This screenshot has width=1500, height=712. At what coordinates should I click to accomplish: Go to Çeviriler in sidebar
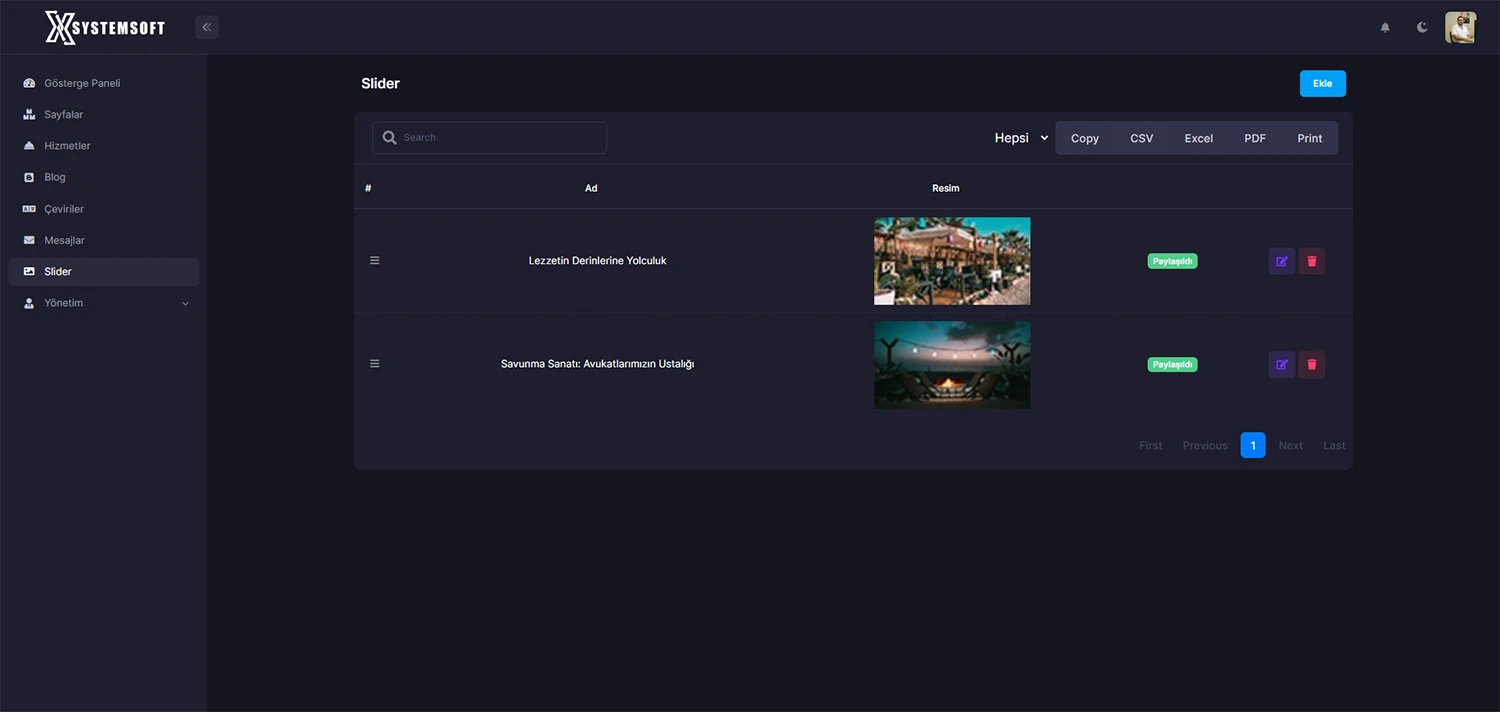[x=64, y=209]
